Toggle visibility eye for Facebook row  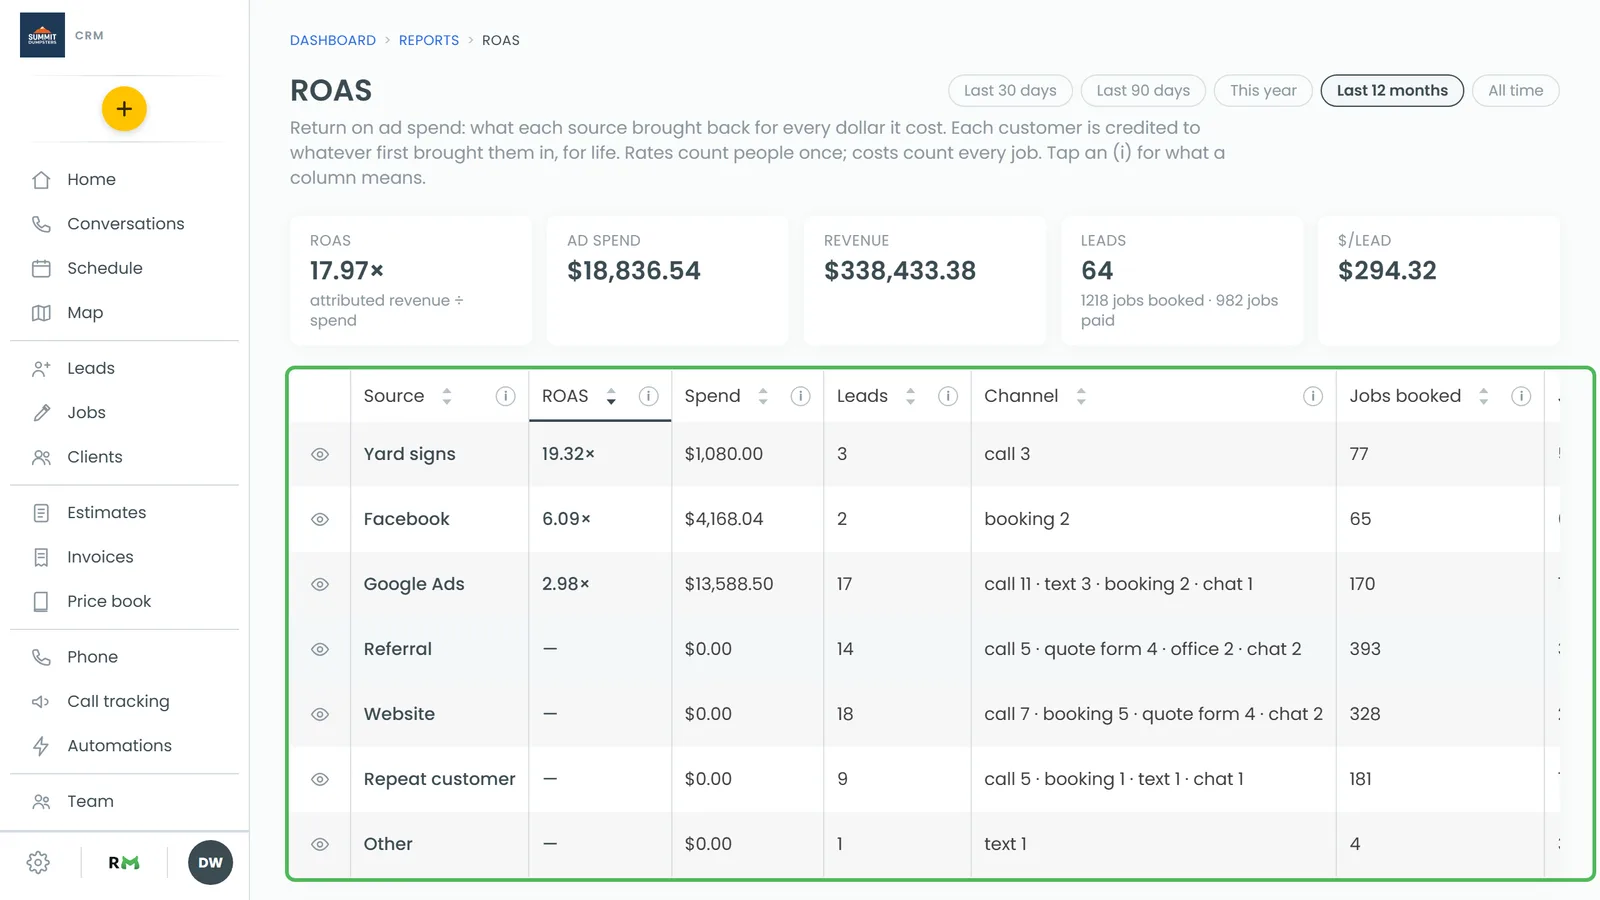click(x=320, y=519)
